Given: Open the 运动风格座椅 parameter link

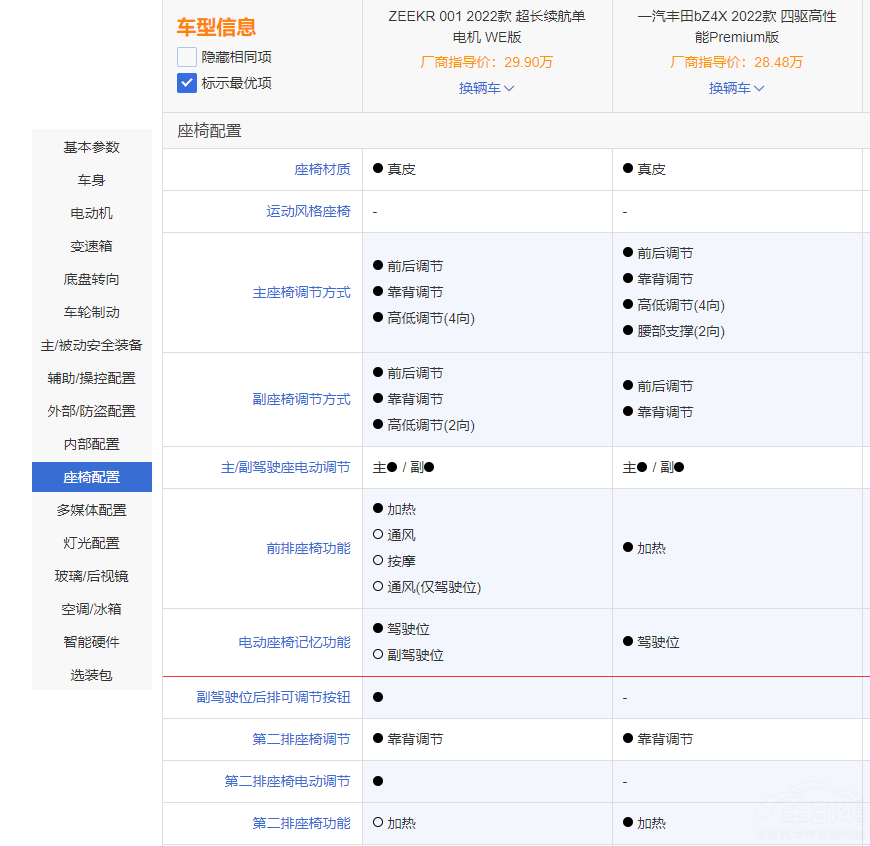Looking at the screenshot, I should tap(308, 211).
